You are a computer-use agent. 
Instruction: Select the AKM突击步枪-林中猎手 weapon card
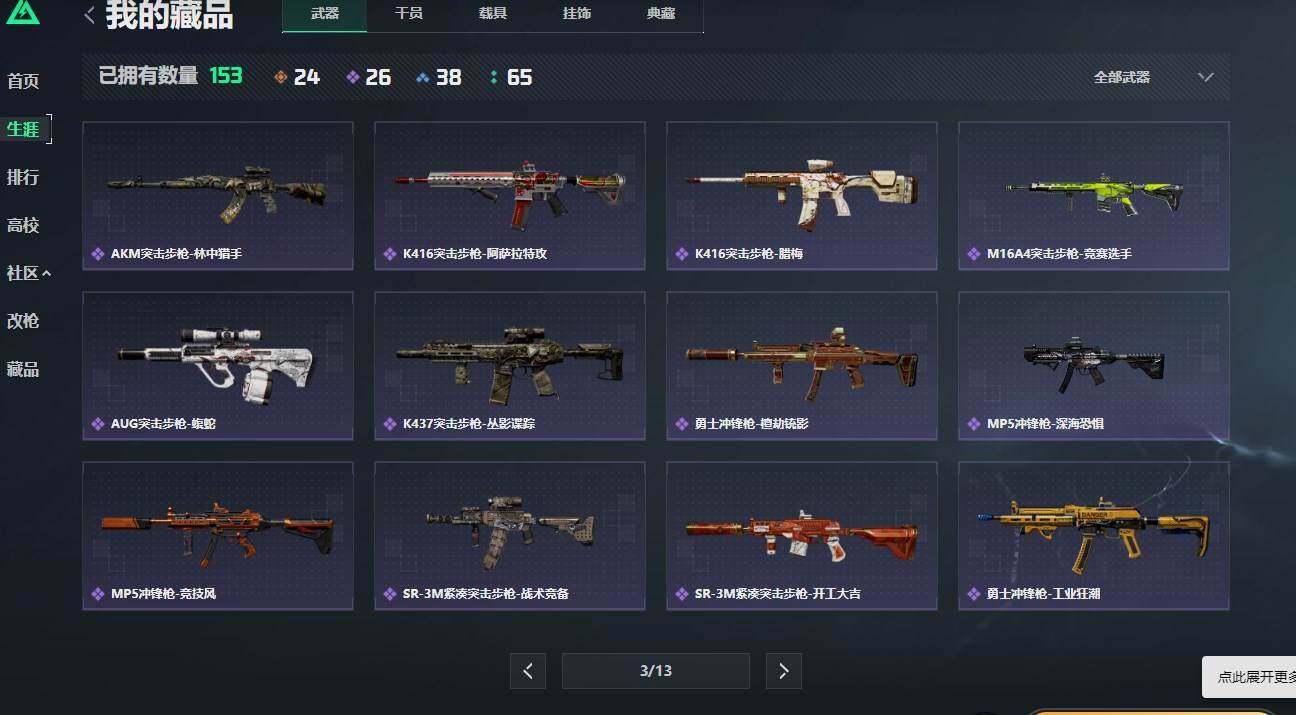(218, 196)
